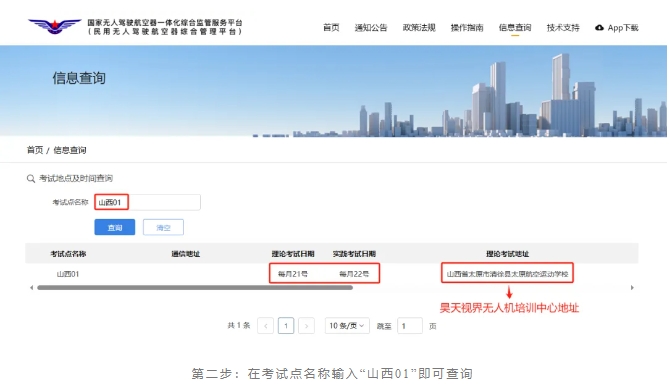Open the 政策法规 nav menu item

(x=419, y=28)
